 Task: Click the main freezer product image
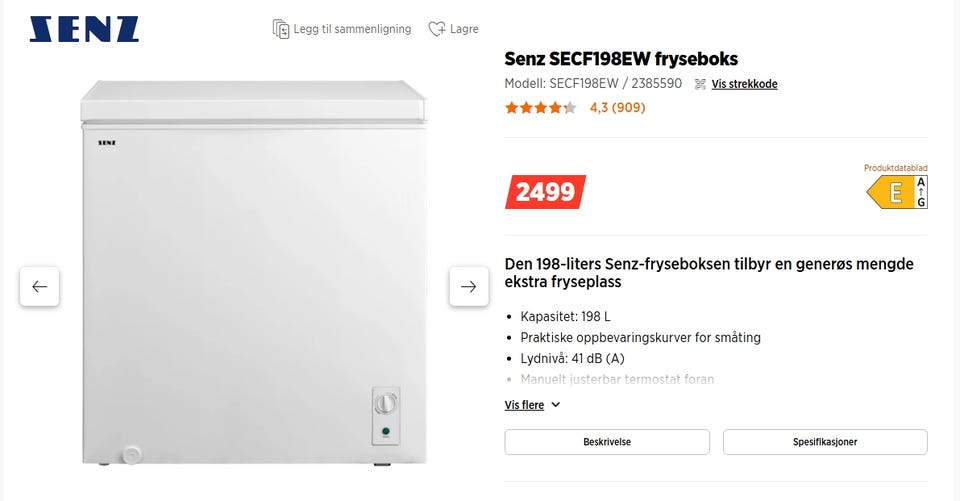click(253, 272)
